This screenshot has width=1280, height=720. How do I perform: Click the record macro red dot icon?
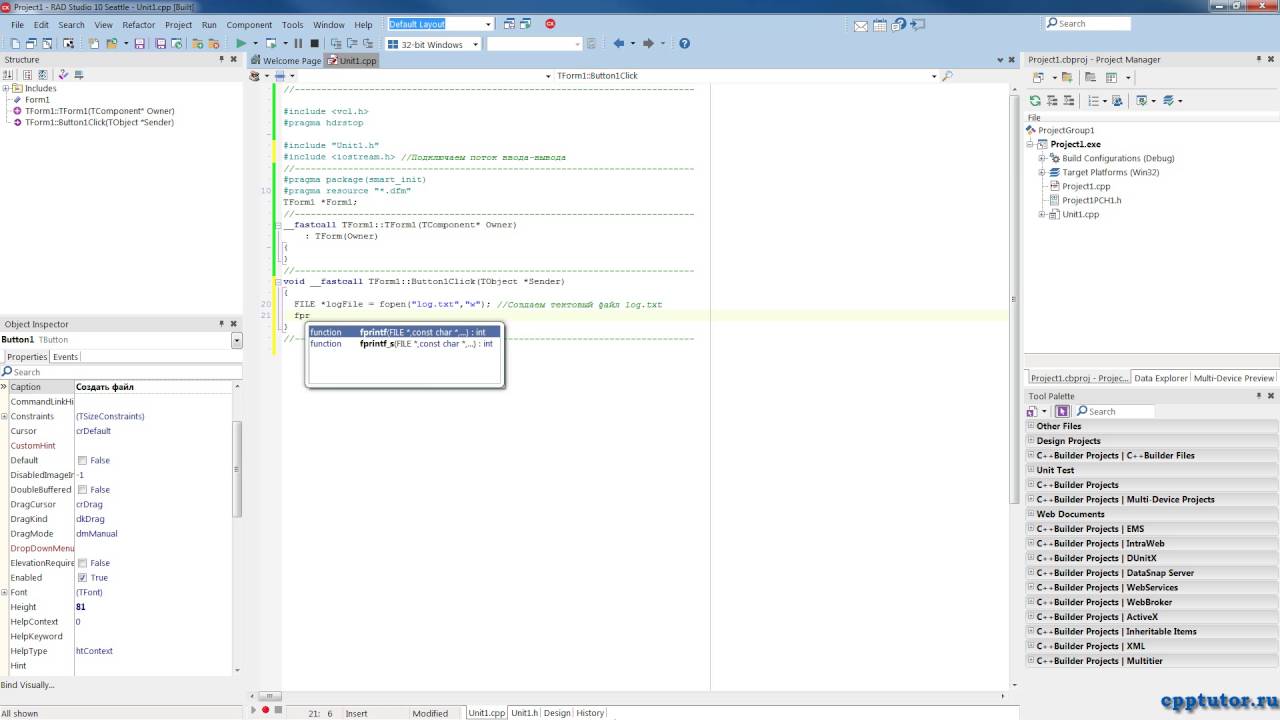265,710
